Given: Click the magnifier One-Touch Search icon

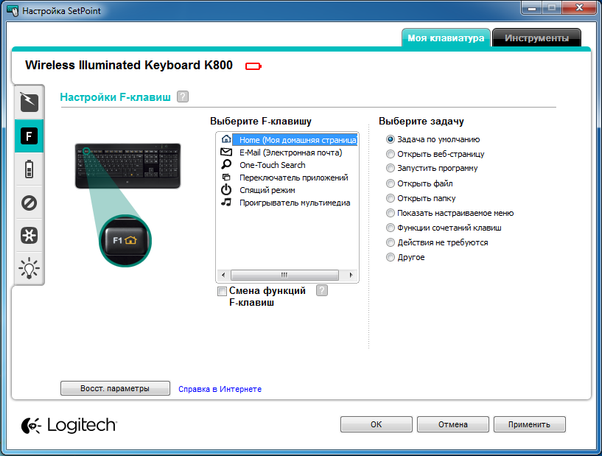Looking at the screenshot, I should click(x=226, y=164).
